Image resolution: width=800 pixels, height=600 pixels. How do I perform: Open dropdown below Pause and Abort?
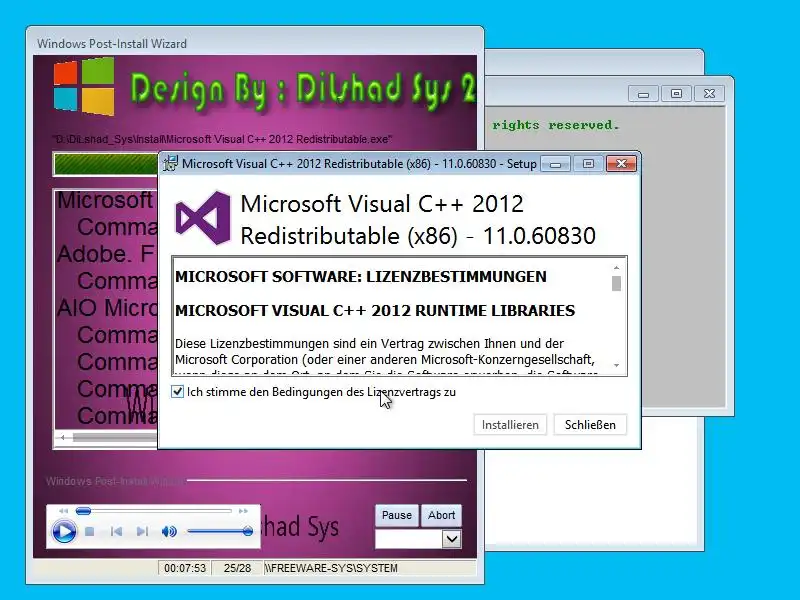452,539
